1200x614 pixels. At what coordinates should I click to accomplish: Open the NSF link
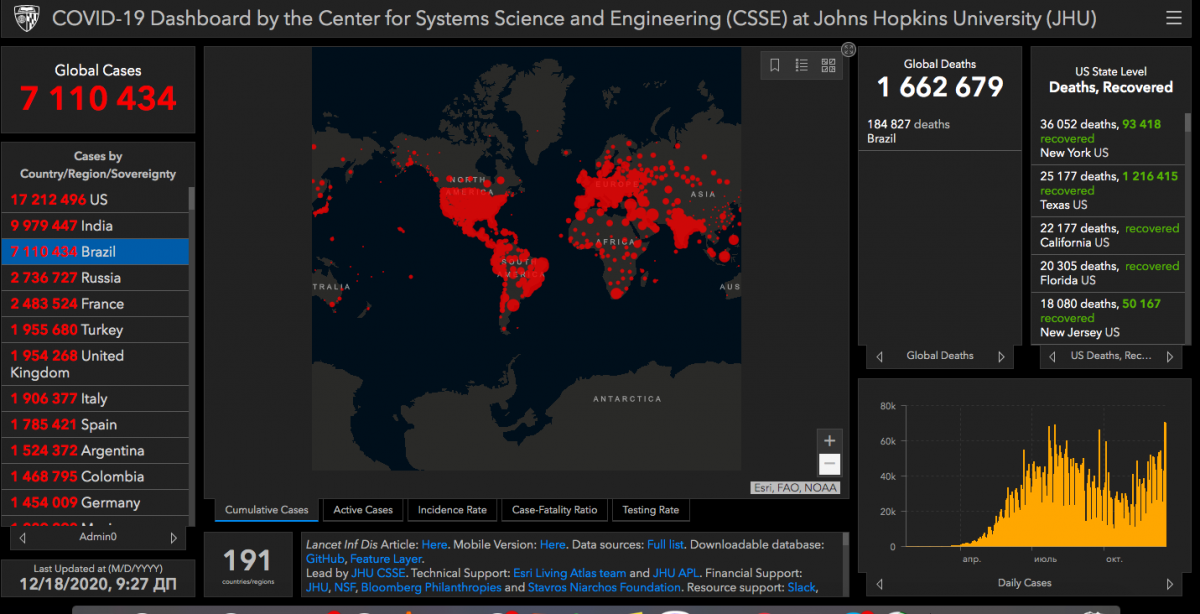[x=344, y=588]
